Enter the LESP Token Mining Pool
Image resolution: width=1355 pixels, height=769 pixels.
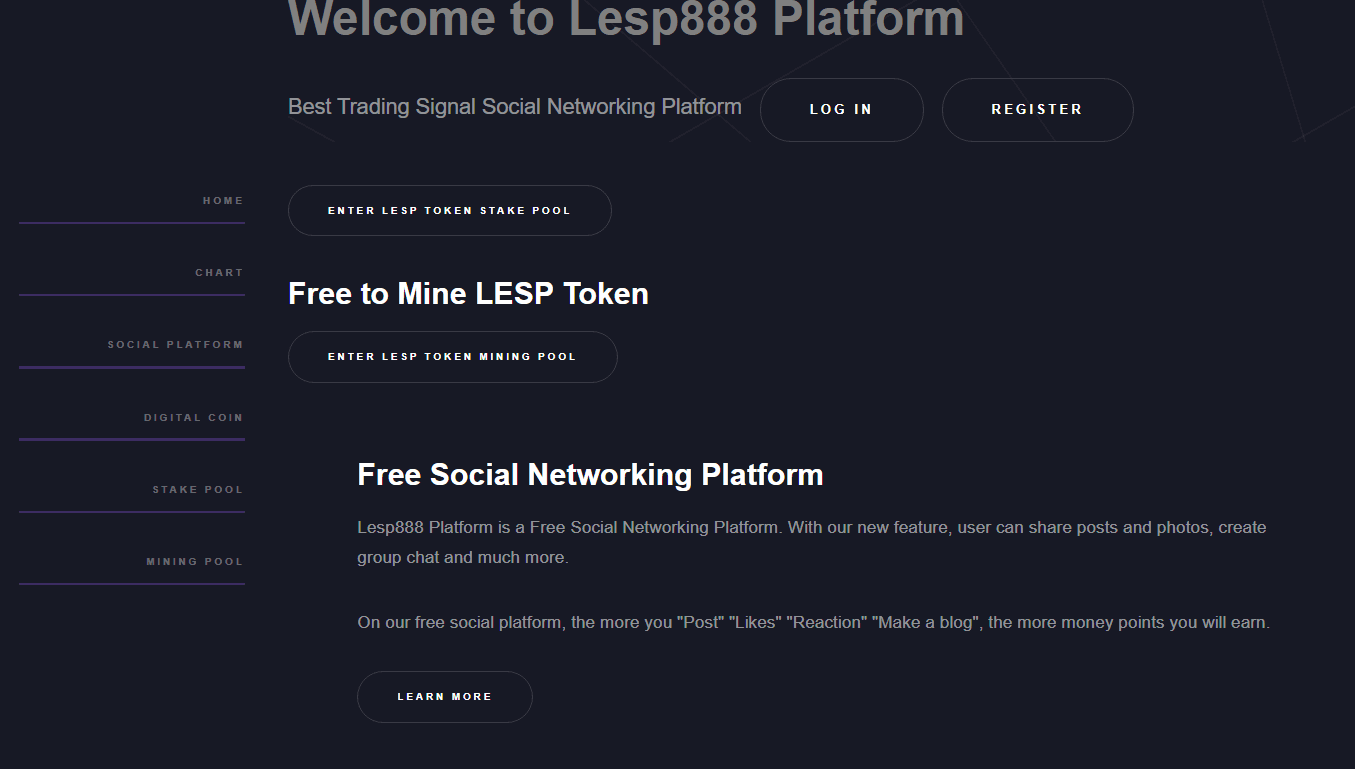(x=452, y=356)
